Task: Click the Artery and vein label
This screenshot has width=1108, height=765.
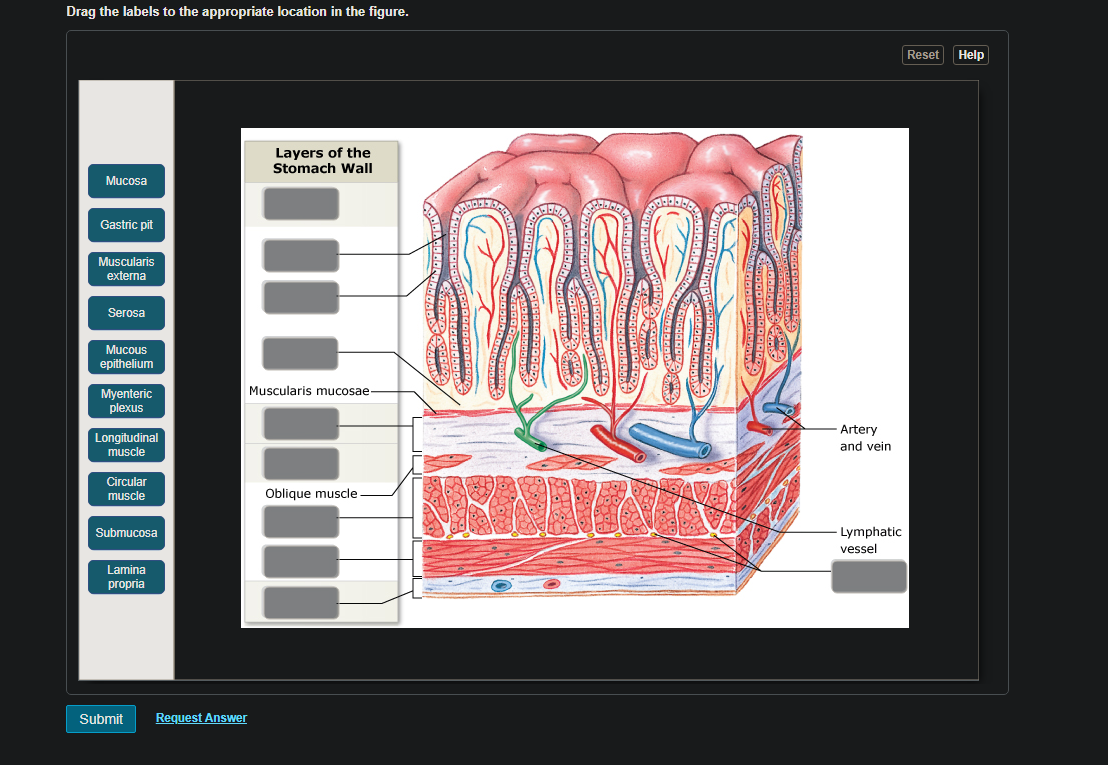Action: 865,438
